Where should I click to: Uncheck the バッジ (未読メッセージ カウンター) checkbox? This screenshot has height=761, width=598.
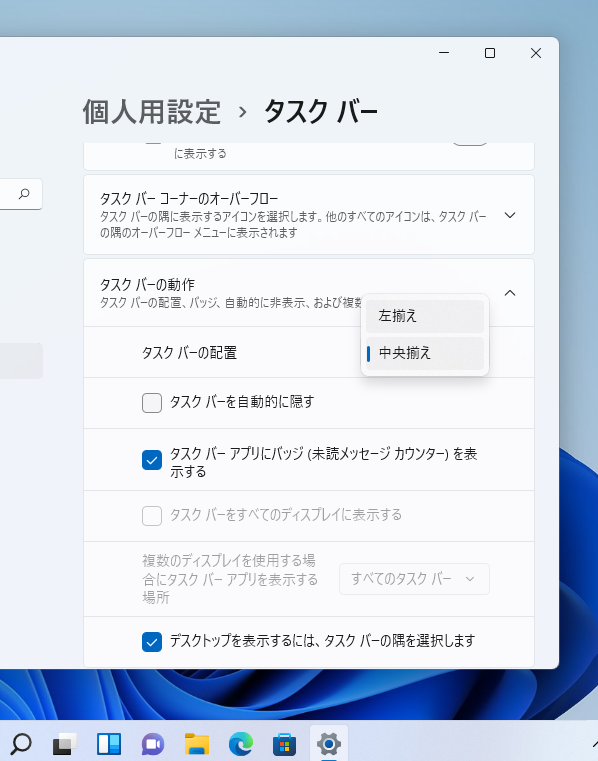(152, 460)
